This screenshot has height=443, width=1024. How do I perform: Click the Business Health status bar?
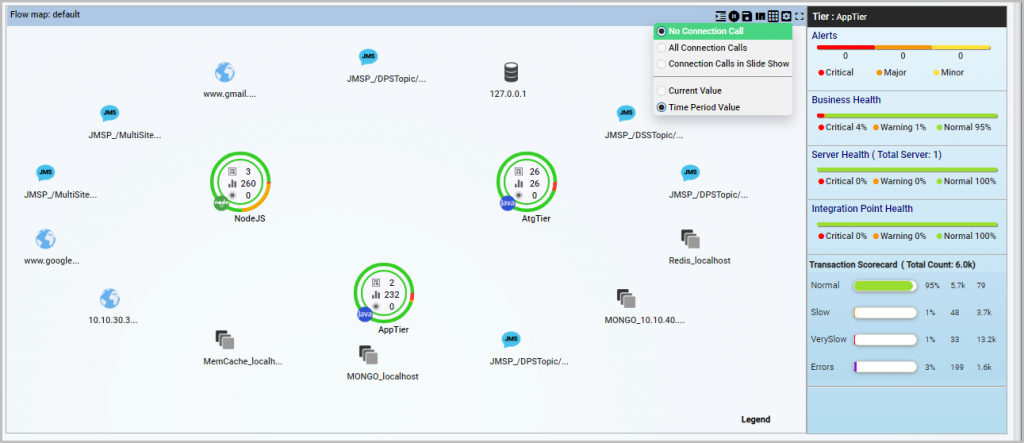point(907,116)
